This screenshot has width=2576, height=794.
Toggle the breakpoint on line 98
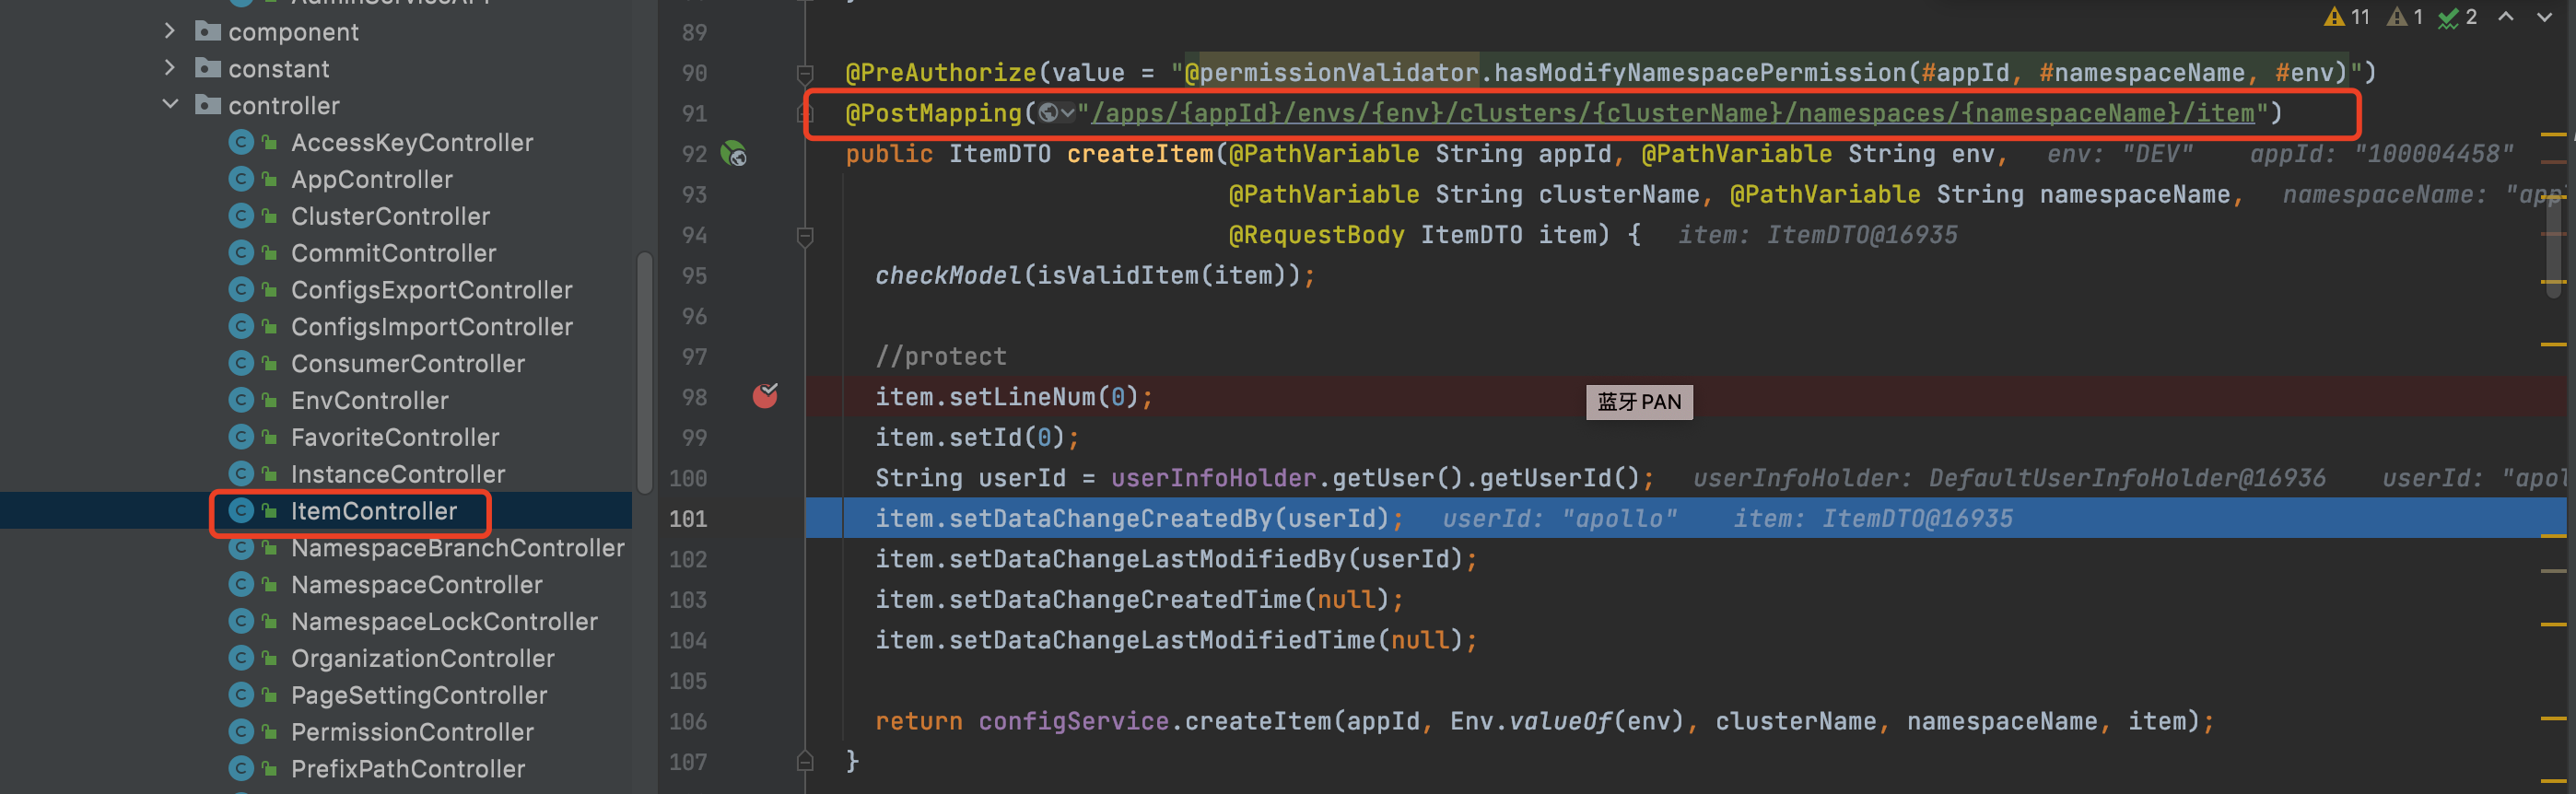pyautogui.click(x=765, y=396)
